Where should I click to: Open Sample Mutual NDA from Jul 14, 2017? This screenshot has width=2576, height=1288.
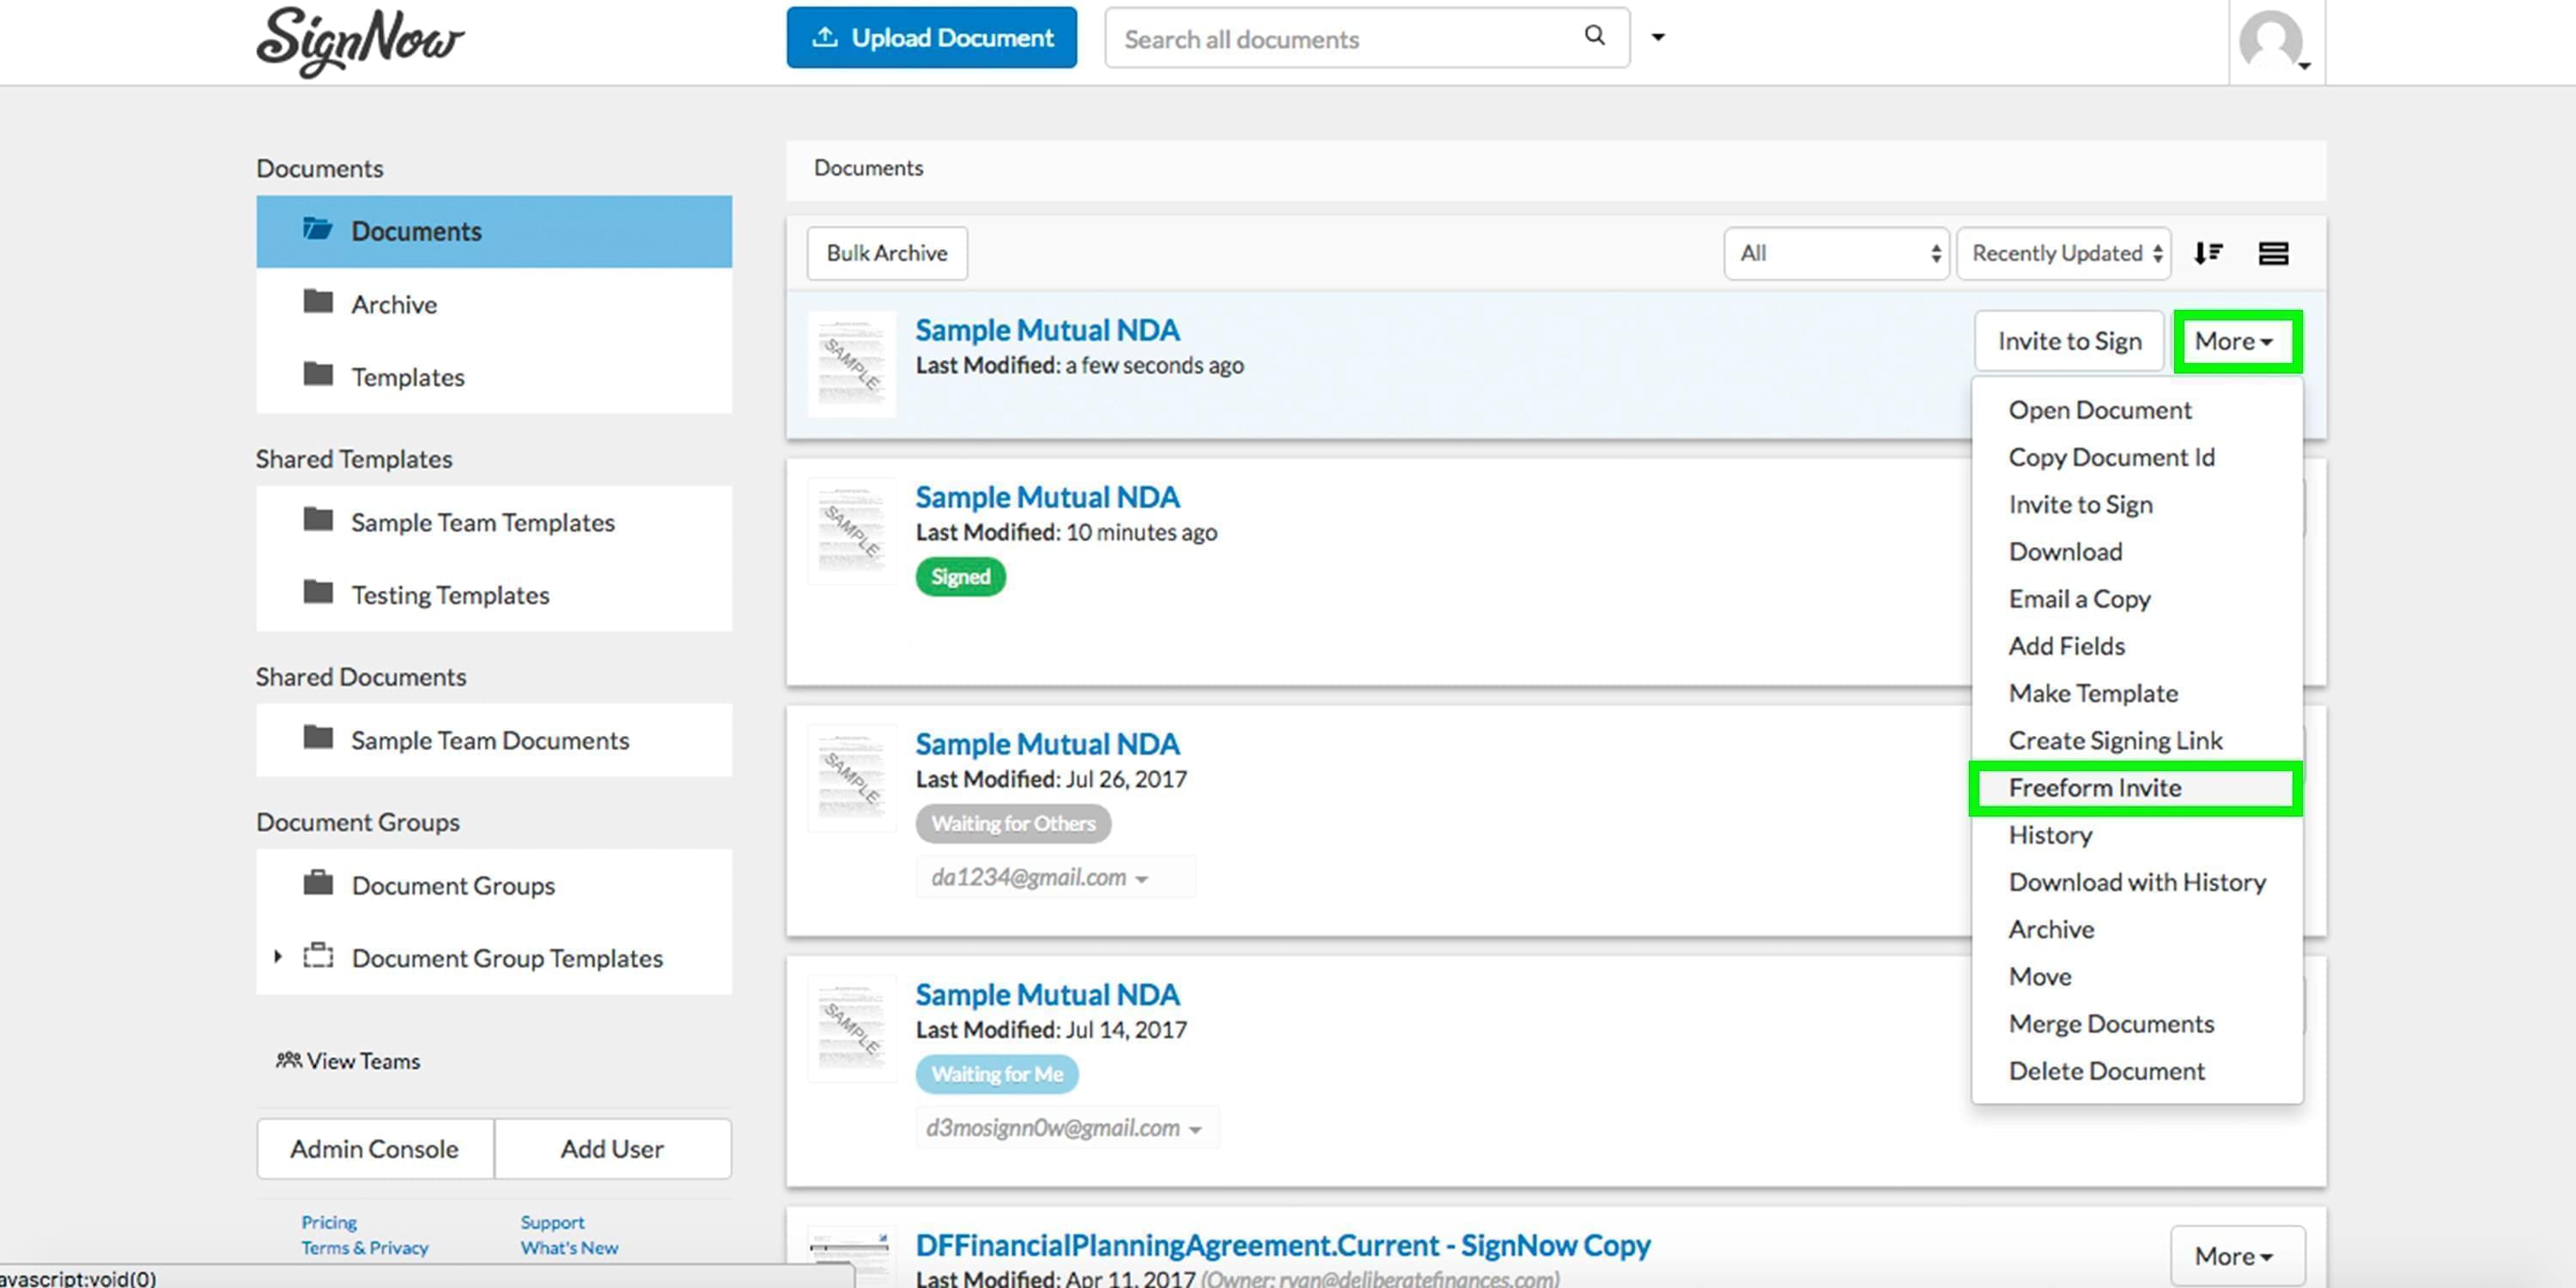pyautogui.click(x=1047, y=995)
